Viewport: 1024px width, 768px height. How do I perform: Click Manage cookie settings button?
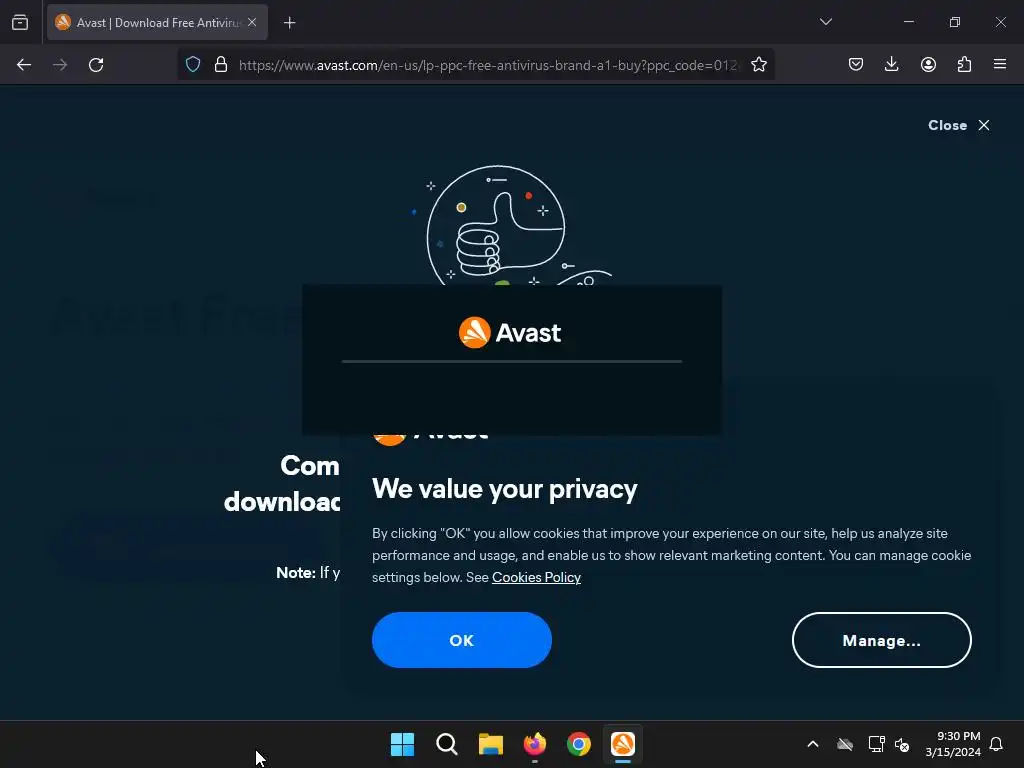[882, 640]
